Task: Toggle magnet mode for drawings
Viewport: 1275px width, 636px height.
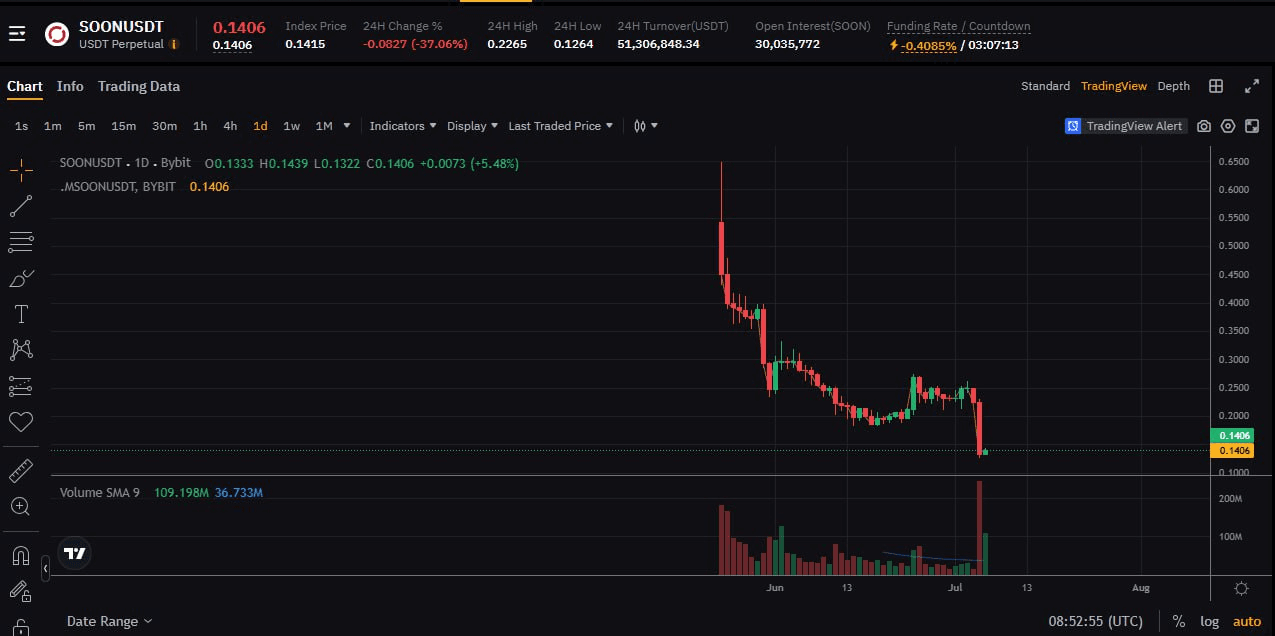Action: click(21, 555)
